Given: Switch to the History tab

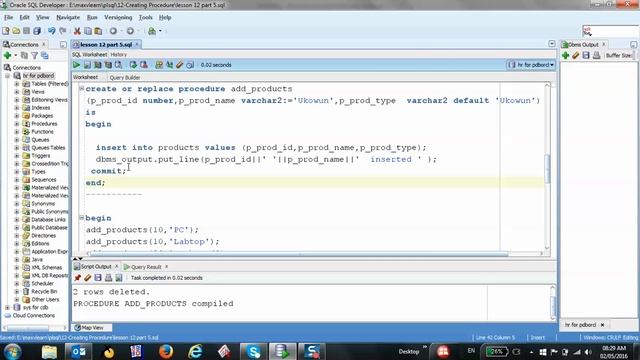Looking at the screenshot, I should point(119,55).
